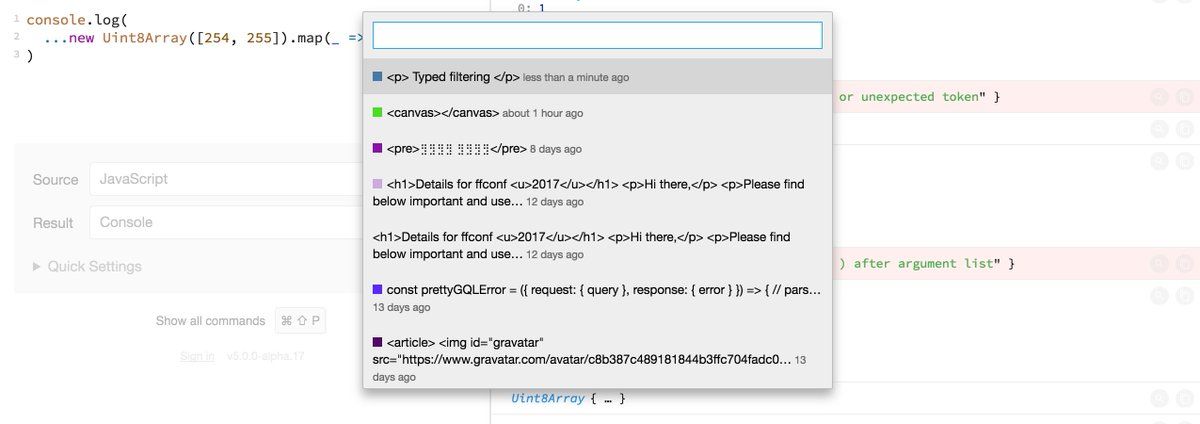Click the green square beside canvas entry

click(x=377, y=113)
